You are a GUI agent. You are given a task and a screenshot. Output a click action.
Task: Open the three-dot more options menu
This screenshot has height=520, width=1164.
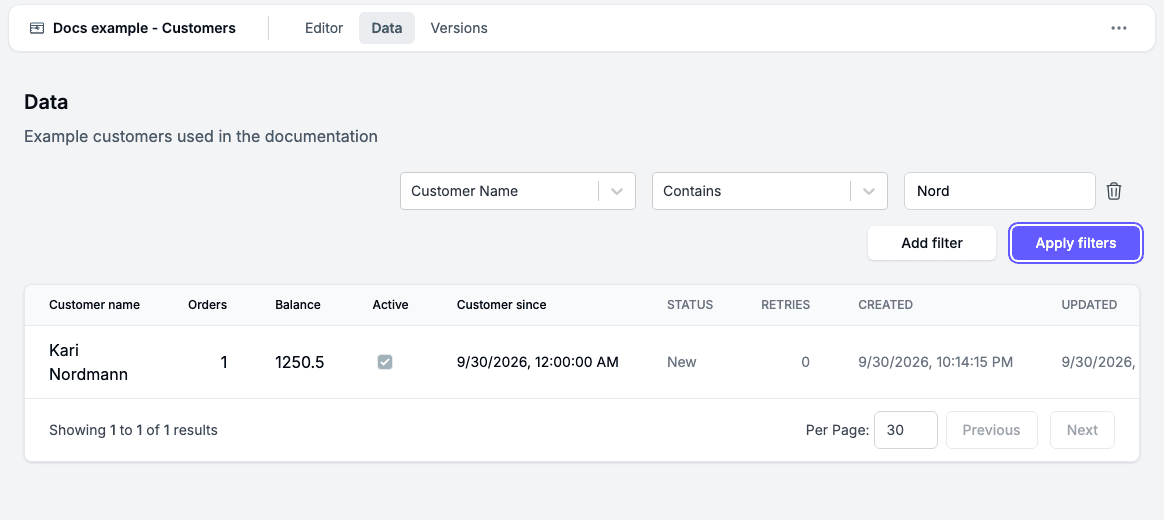click(1119, 28)
